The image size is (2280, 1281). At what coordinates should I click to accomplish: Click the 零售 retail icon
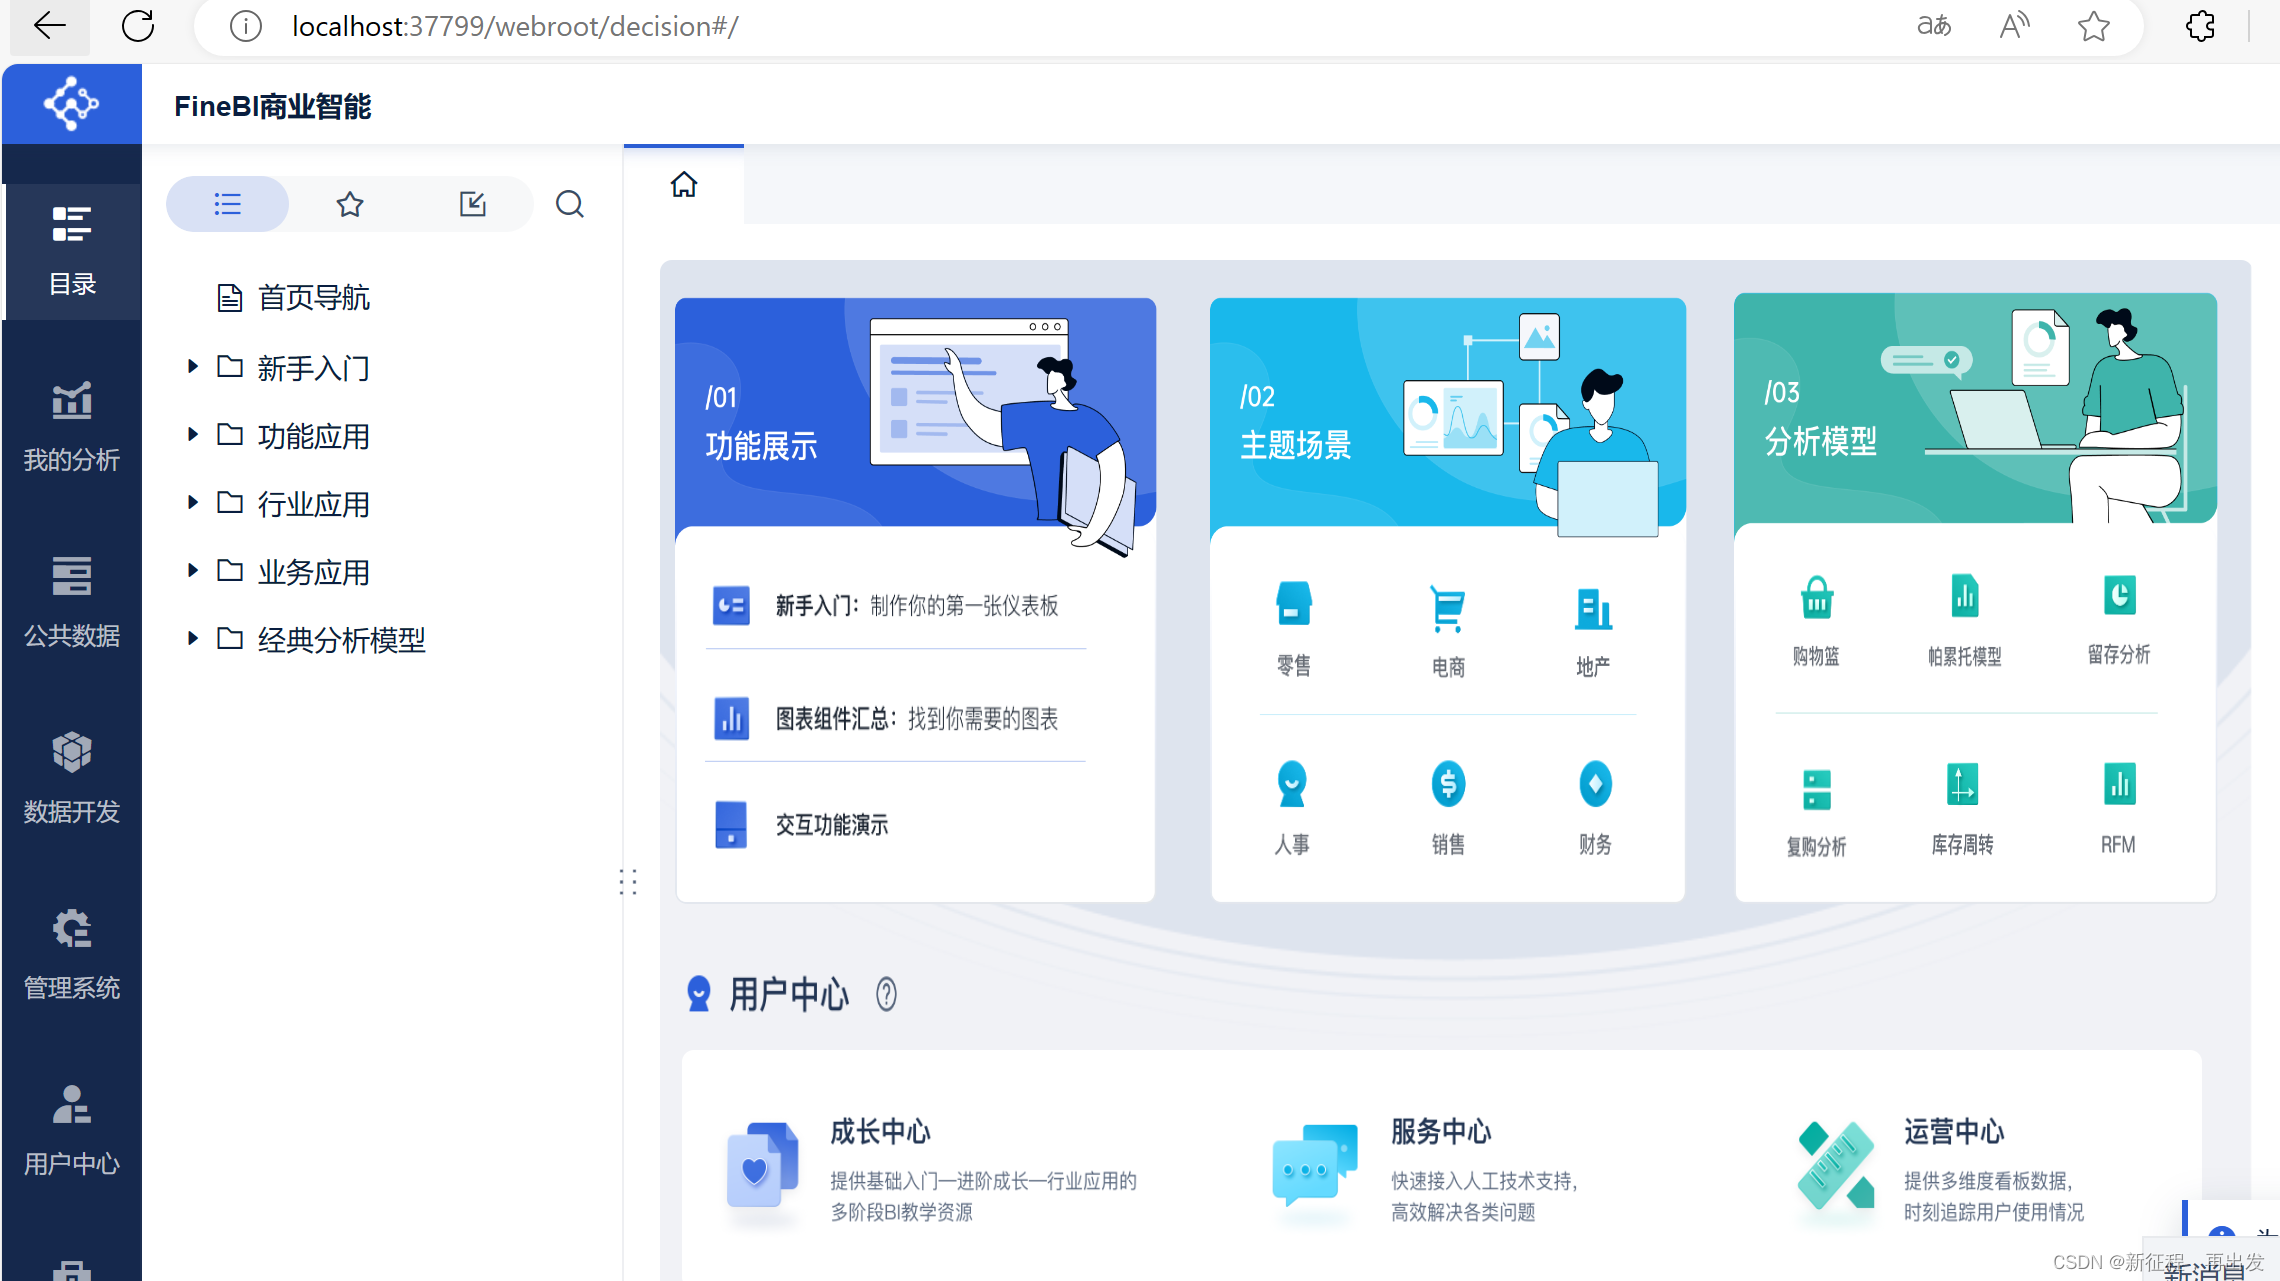(1293, 604)
